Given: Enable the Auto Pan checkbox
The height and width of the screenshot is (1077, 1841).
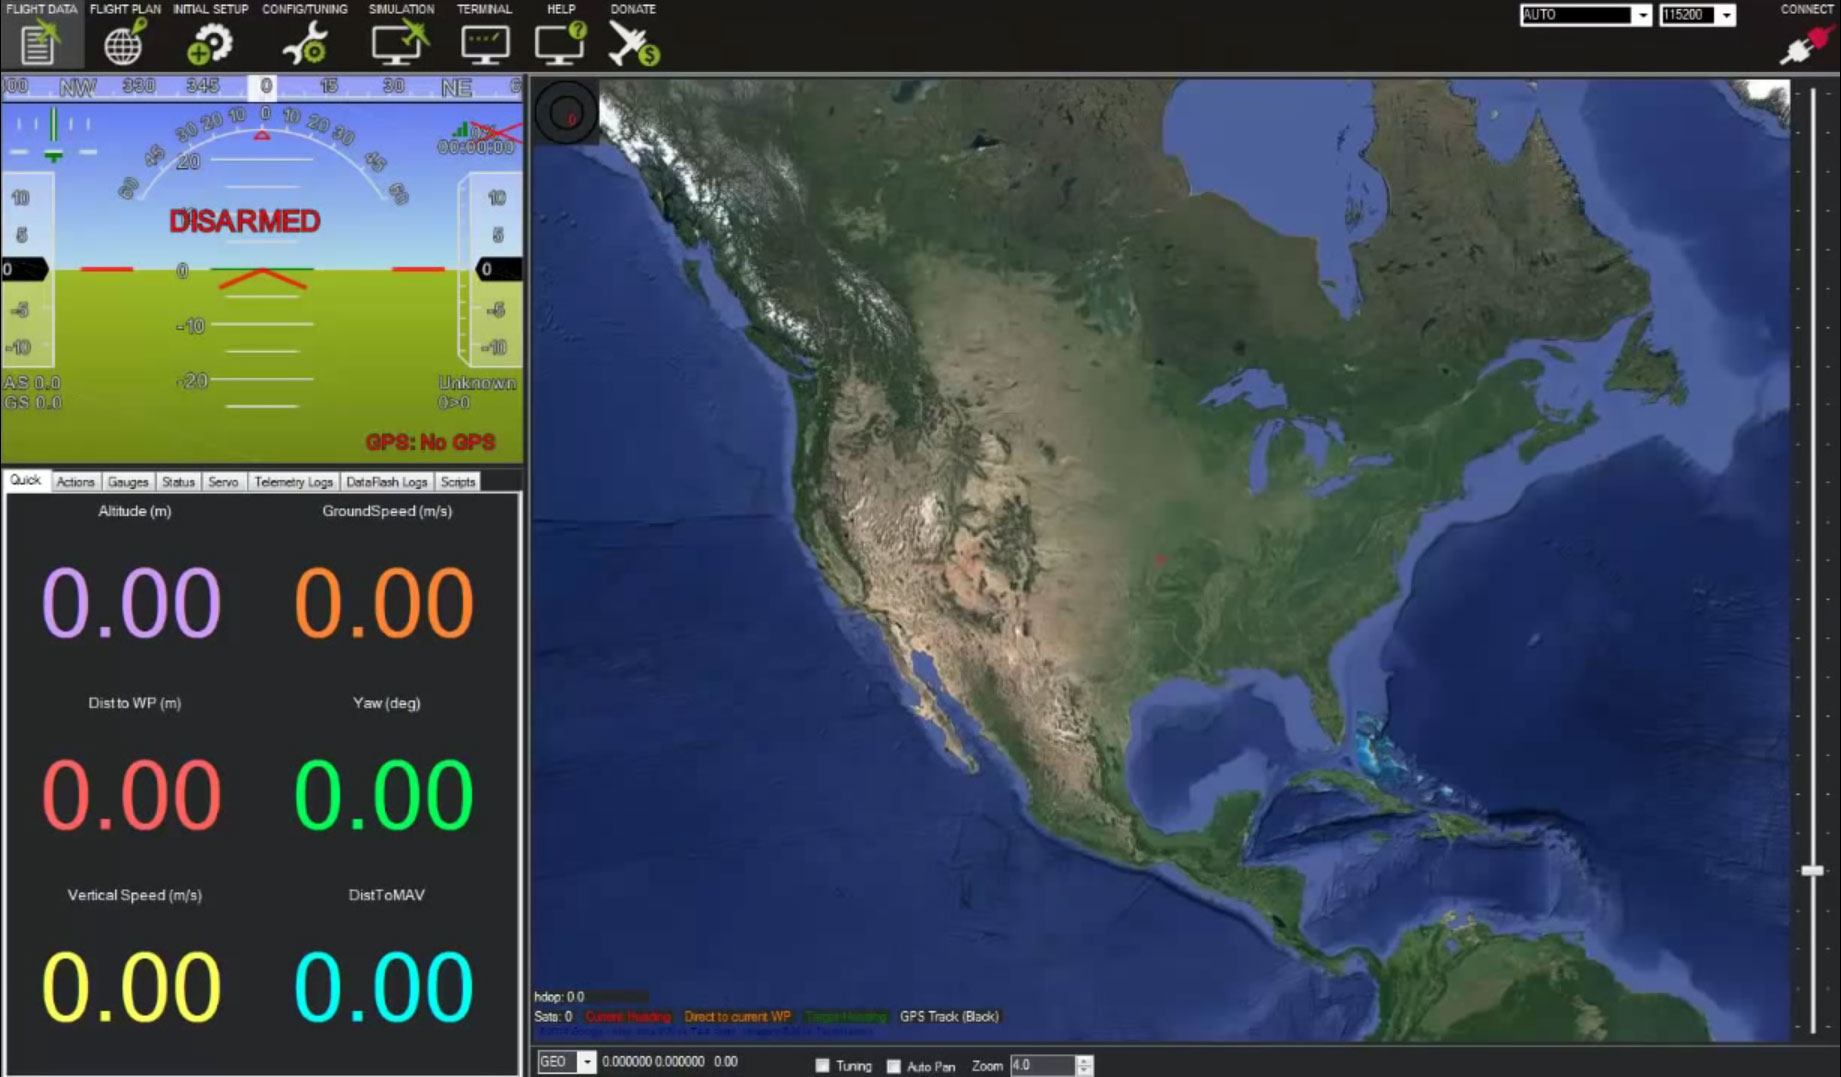Looking at the screenshot, I should [894, 1066].
